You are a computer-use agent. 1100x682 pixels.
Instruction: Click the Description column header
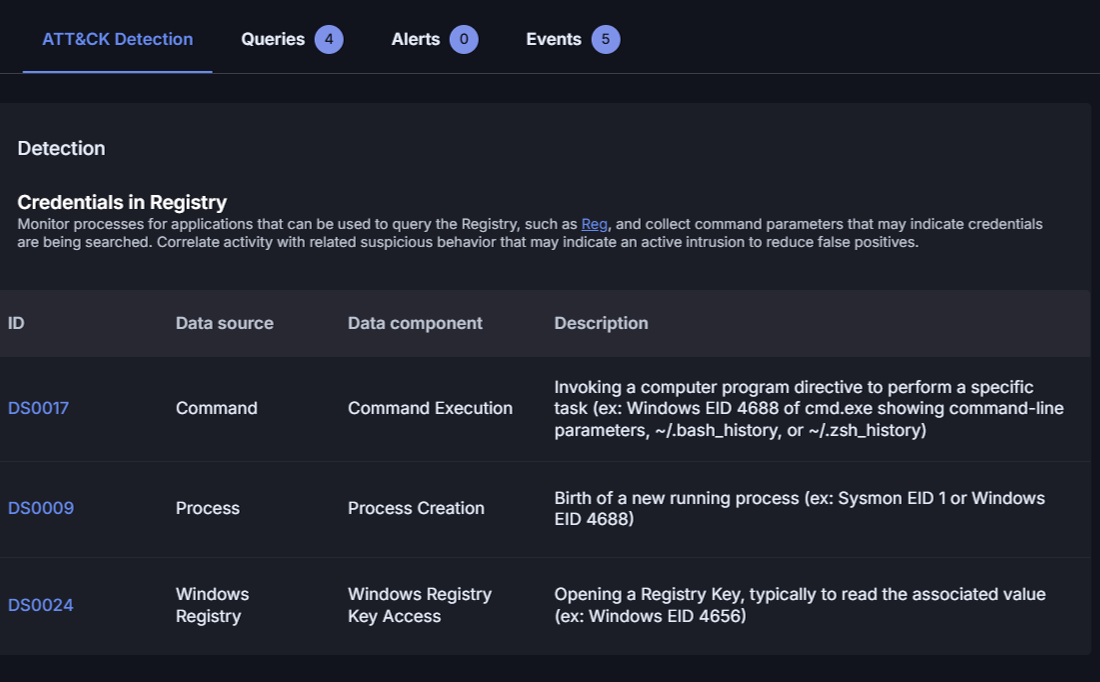click(x=601, y=323)
